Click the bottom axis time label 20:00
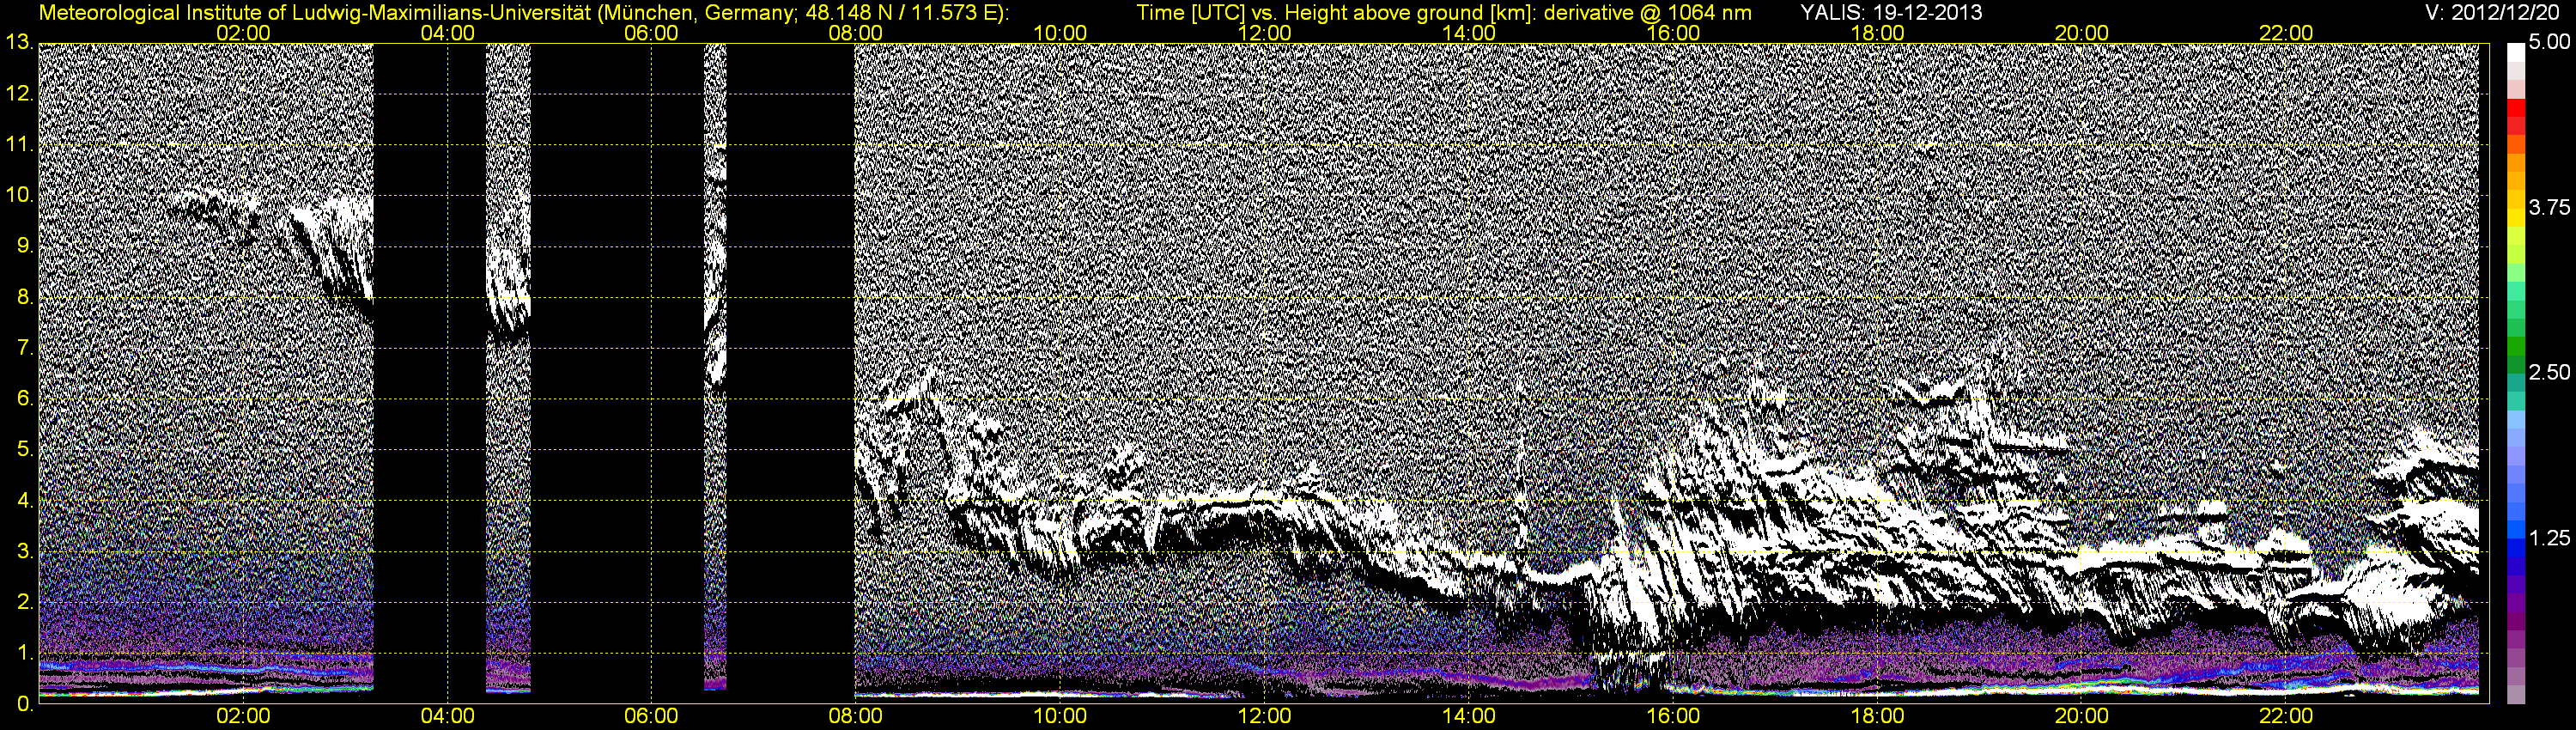Viewport: 2576px width, 730px height. [2082, 716]
